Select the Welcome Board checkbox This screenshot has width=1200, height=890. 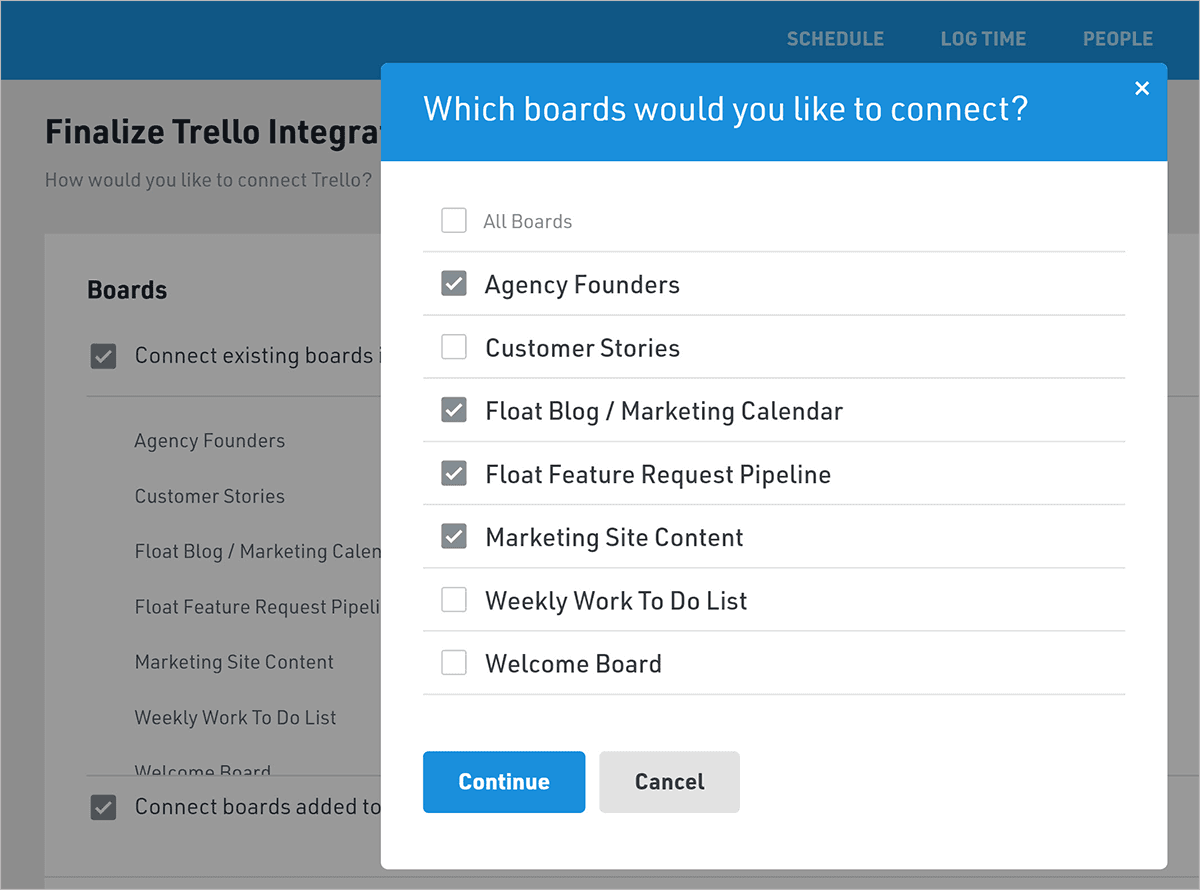(454, 663)
